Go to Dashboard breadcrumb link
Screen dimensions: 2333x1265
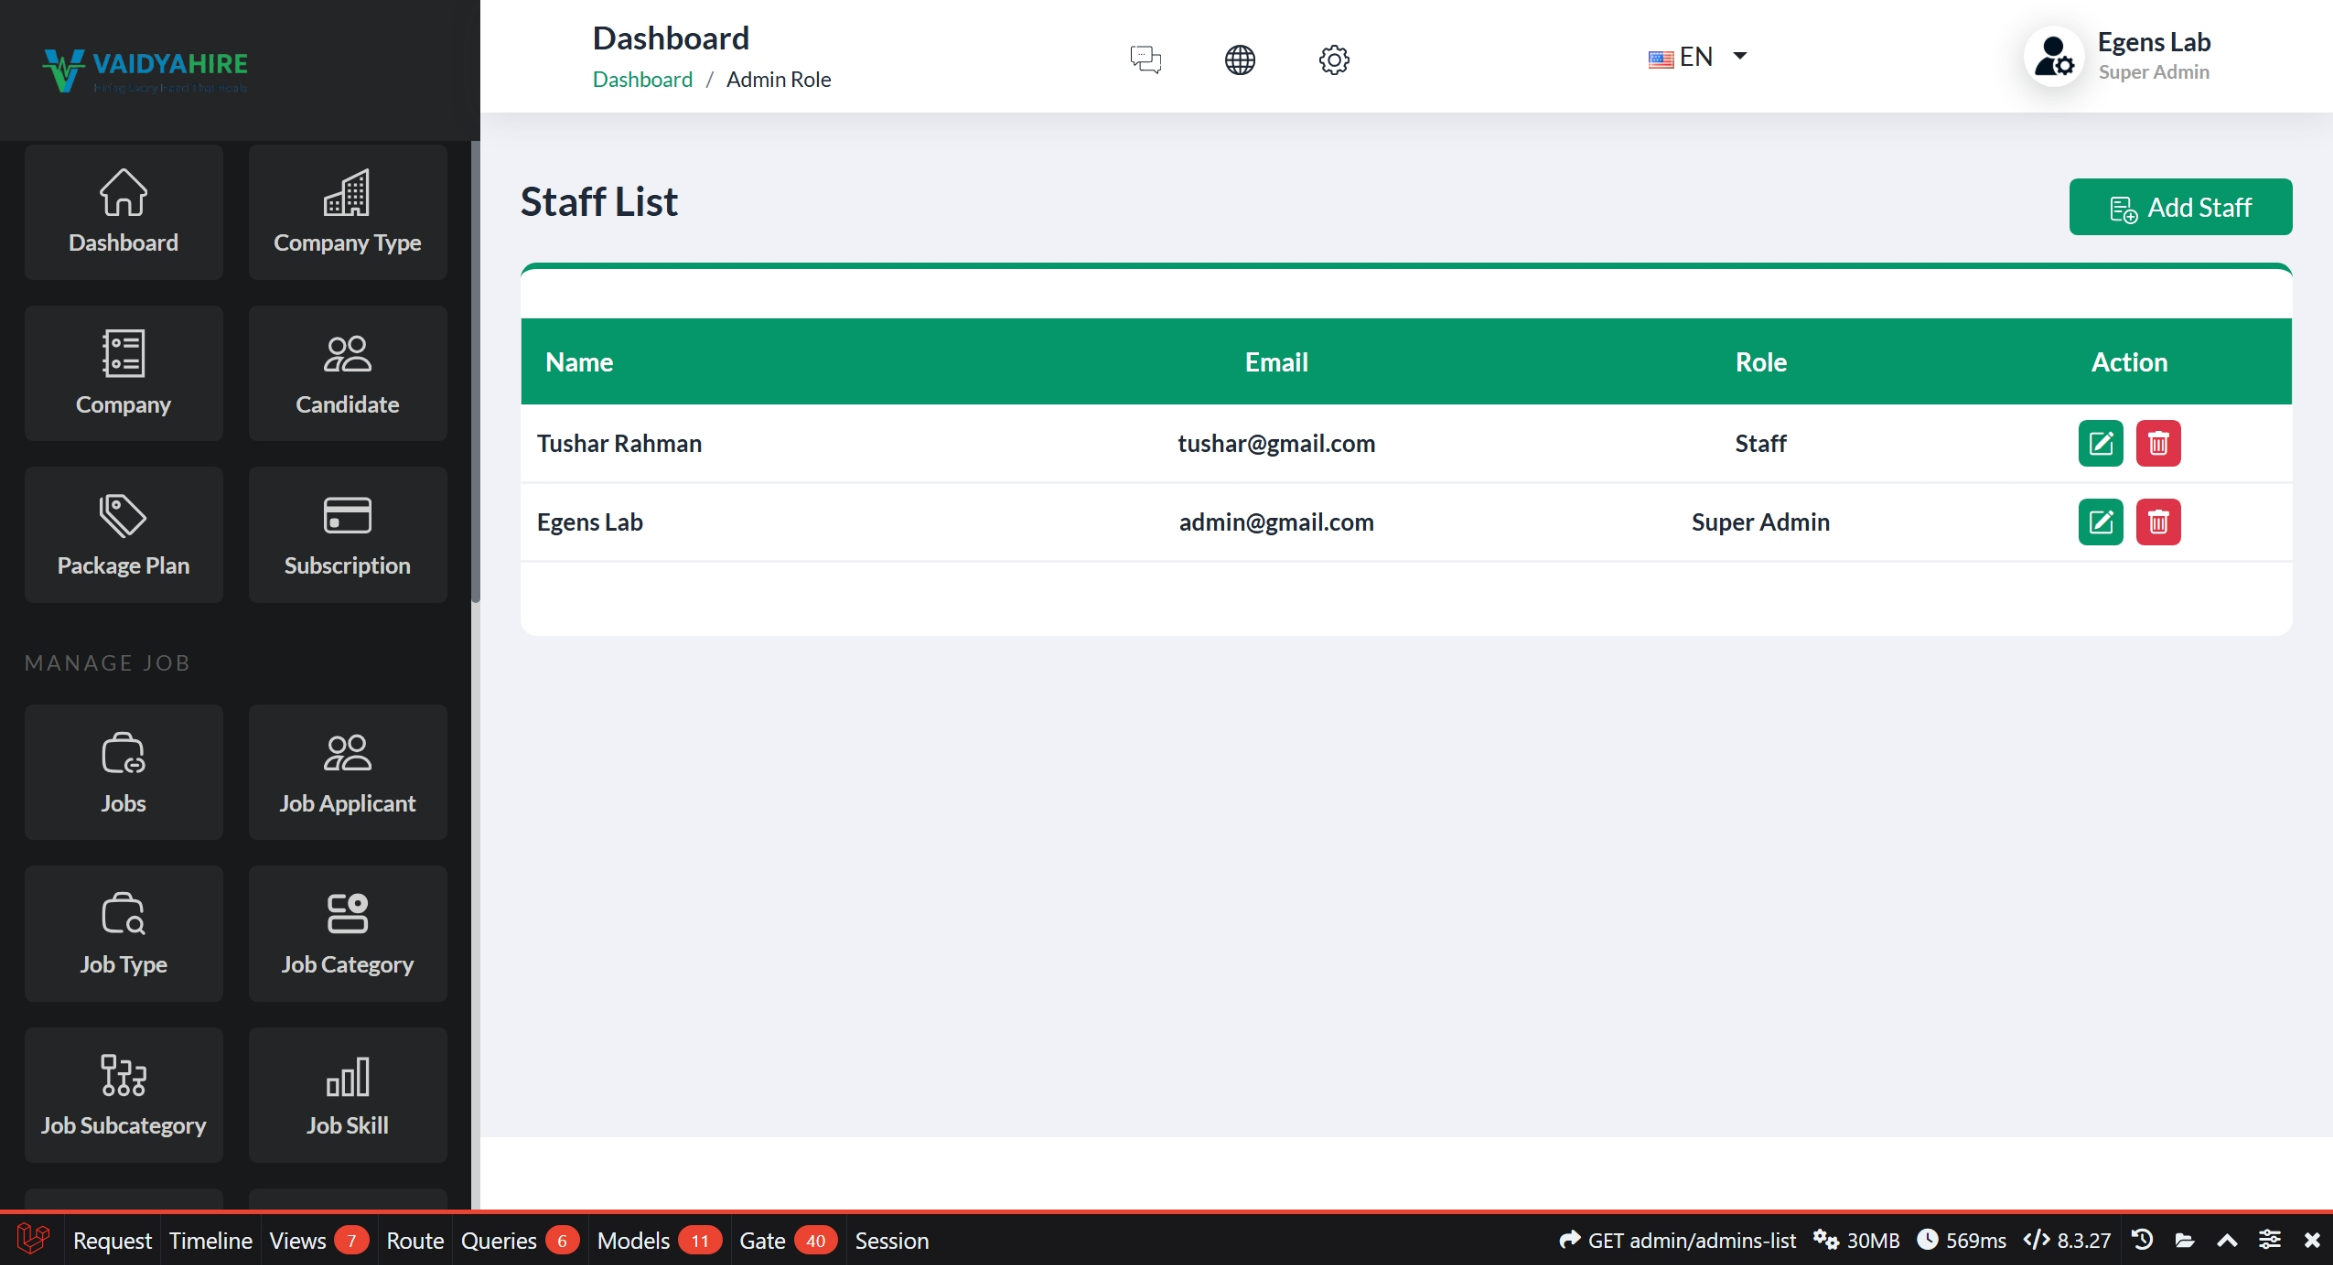coord(642,79)
